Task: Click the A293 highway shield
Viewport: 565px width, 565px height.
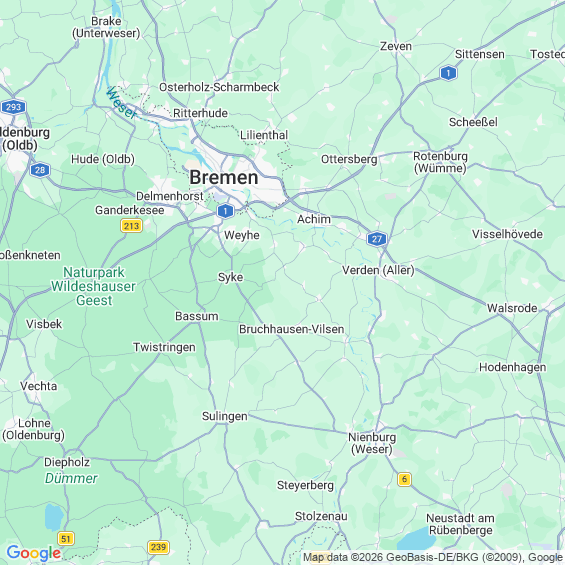Action: click(13, 107)
